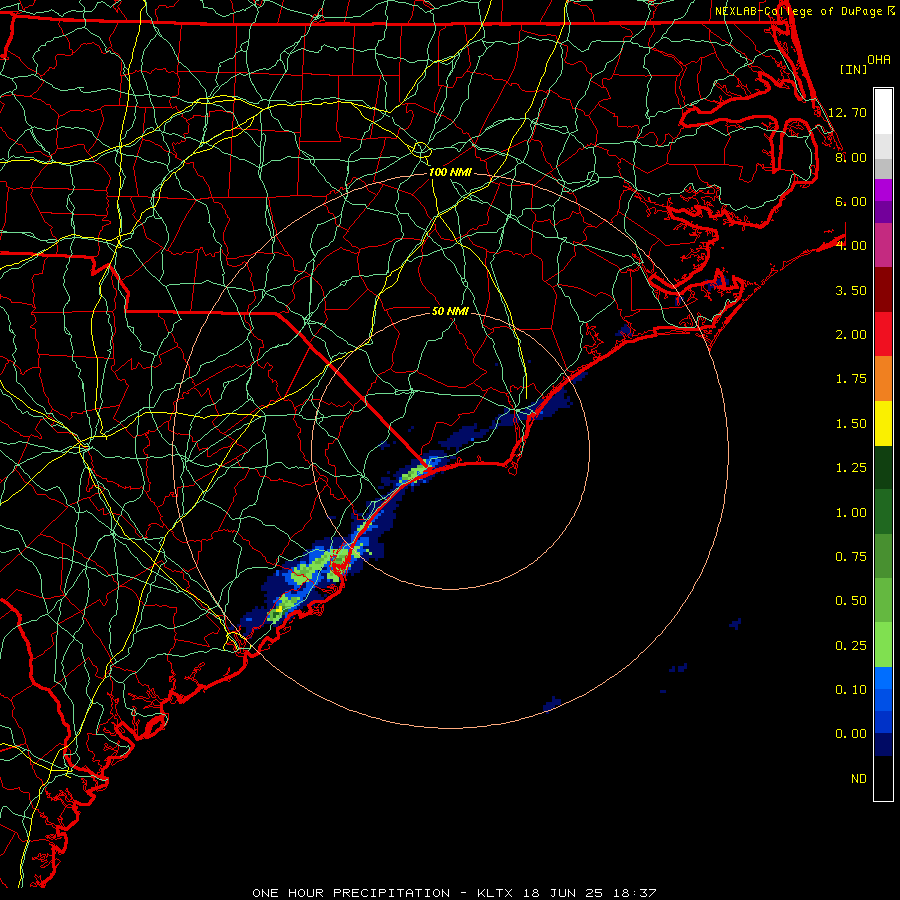The height and width of the screenshot is (900, 900).
Task: Click the green swatch beside 1.00
Action: coord(883,512)
